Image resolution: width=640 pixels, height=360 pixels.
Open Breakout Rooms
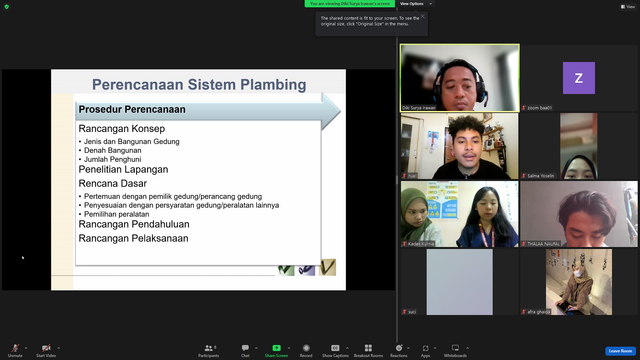click(368, 350)
